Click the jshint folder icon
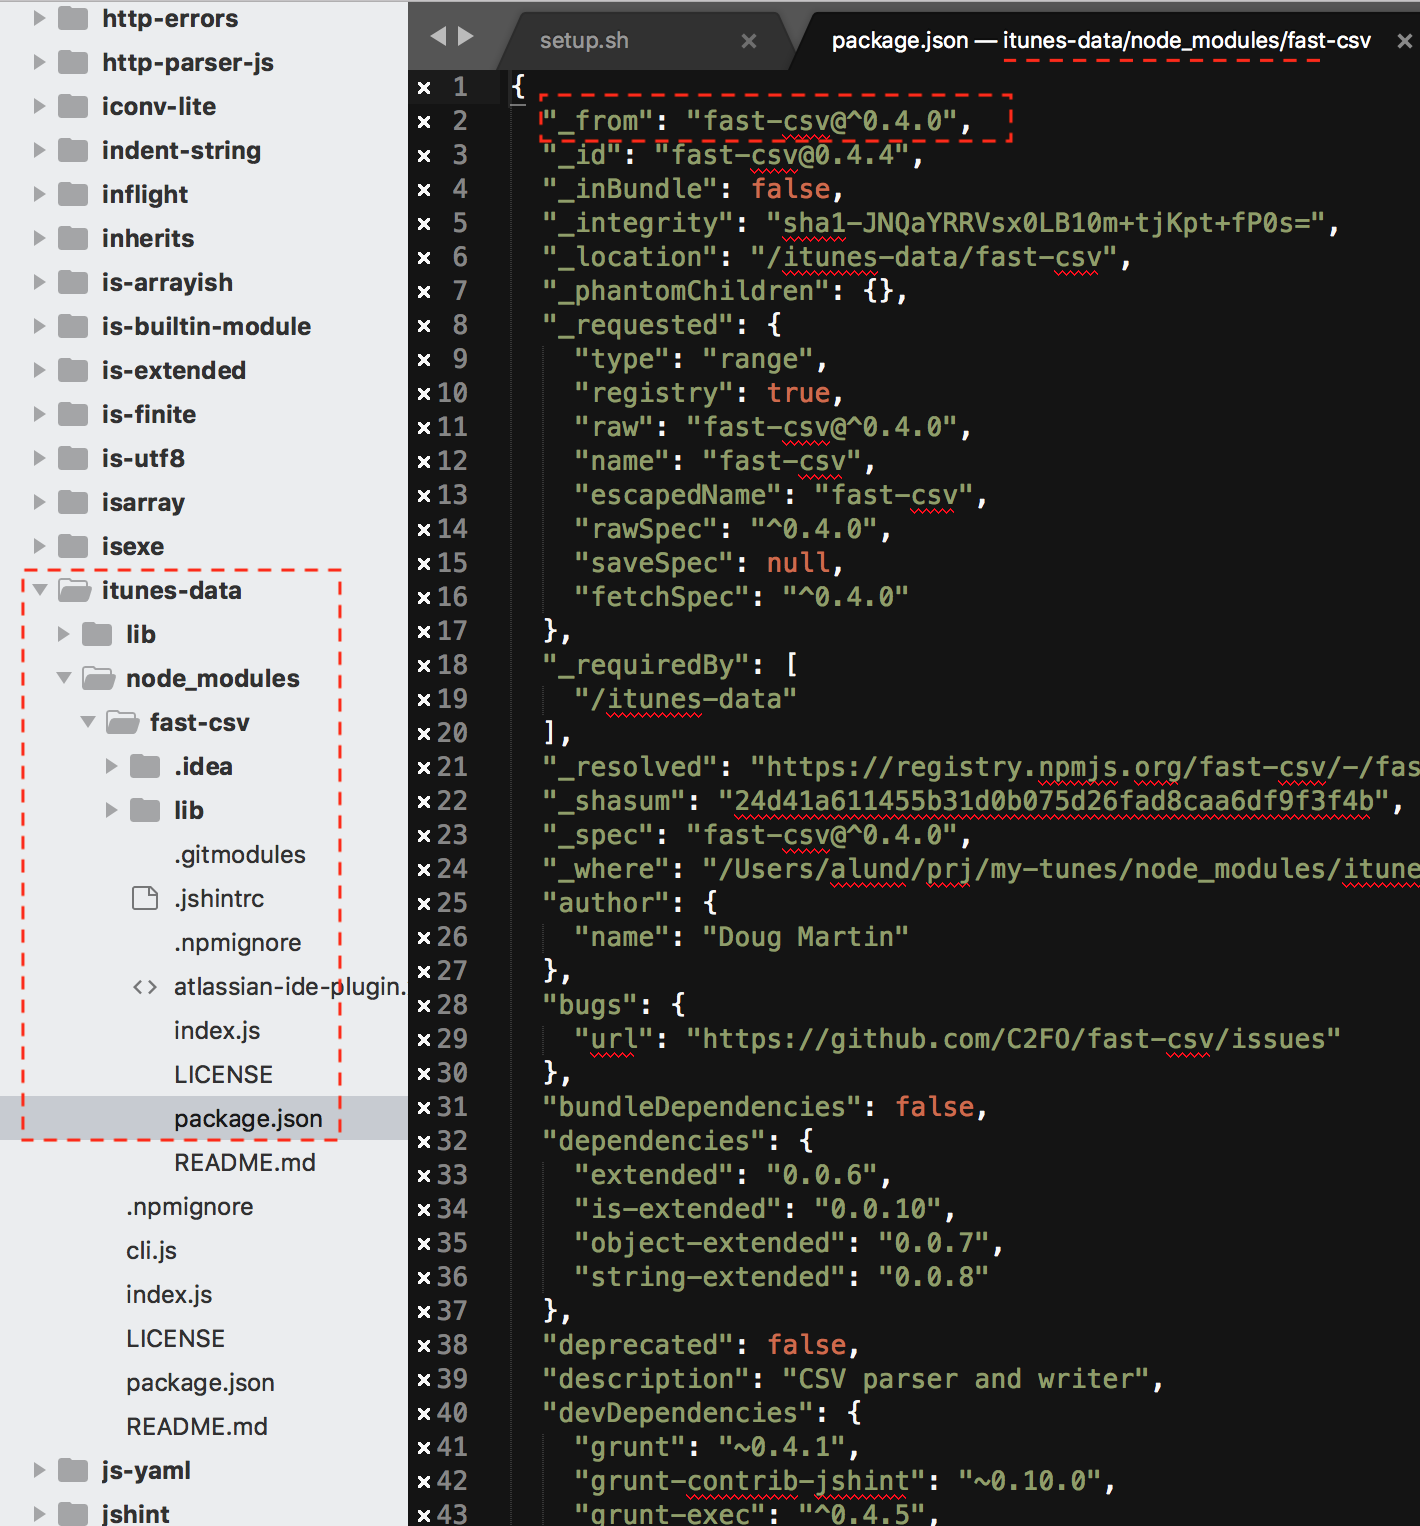 pyautogui.click(x=72, y=1514)
